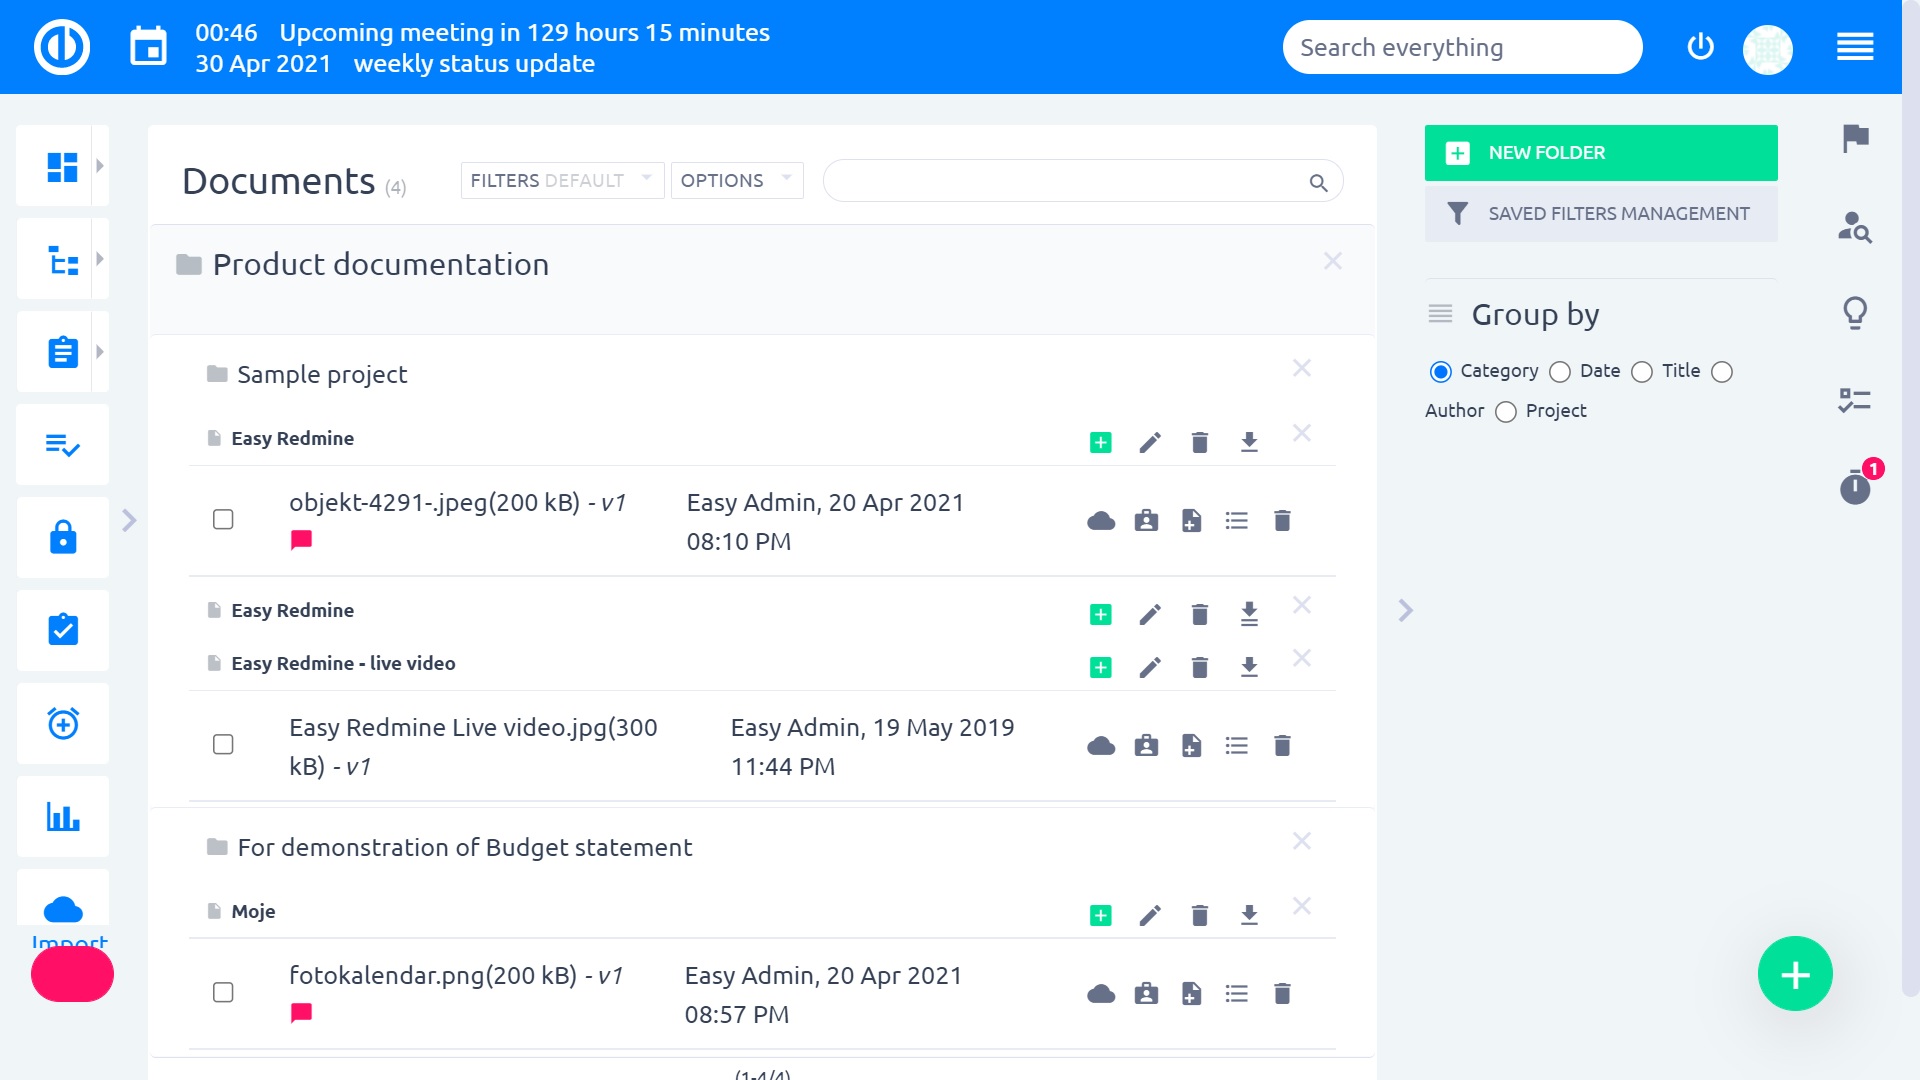Open the stopwatch timer with badge 1
This screenshot has width=1920, height=1080.
point(1856,487)
